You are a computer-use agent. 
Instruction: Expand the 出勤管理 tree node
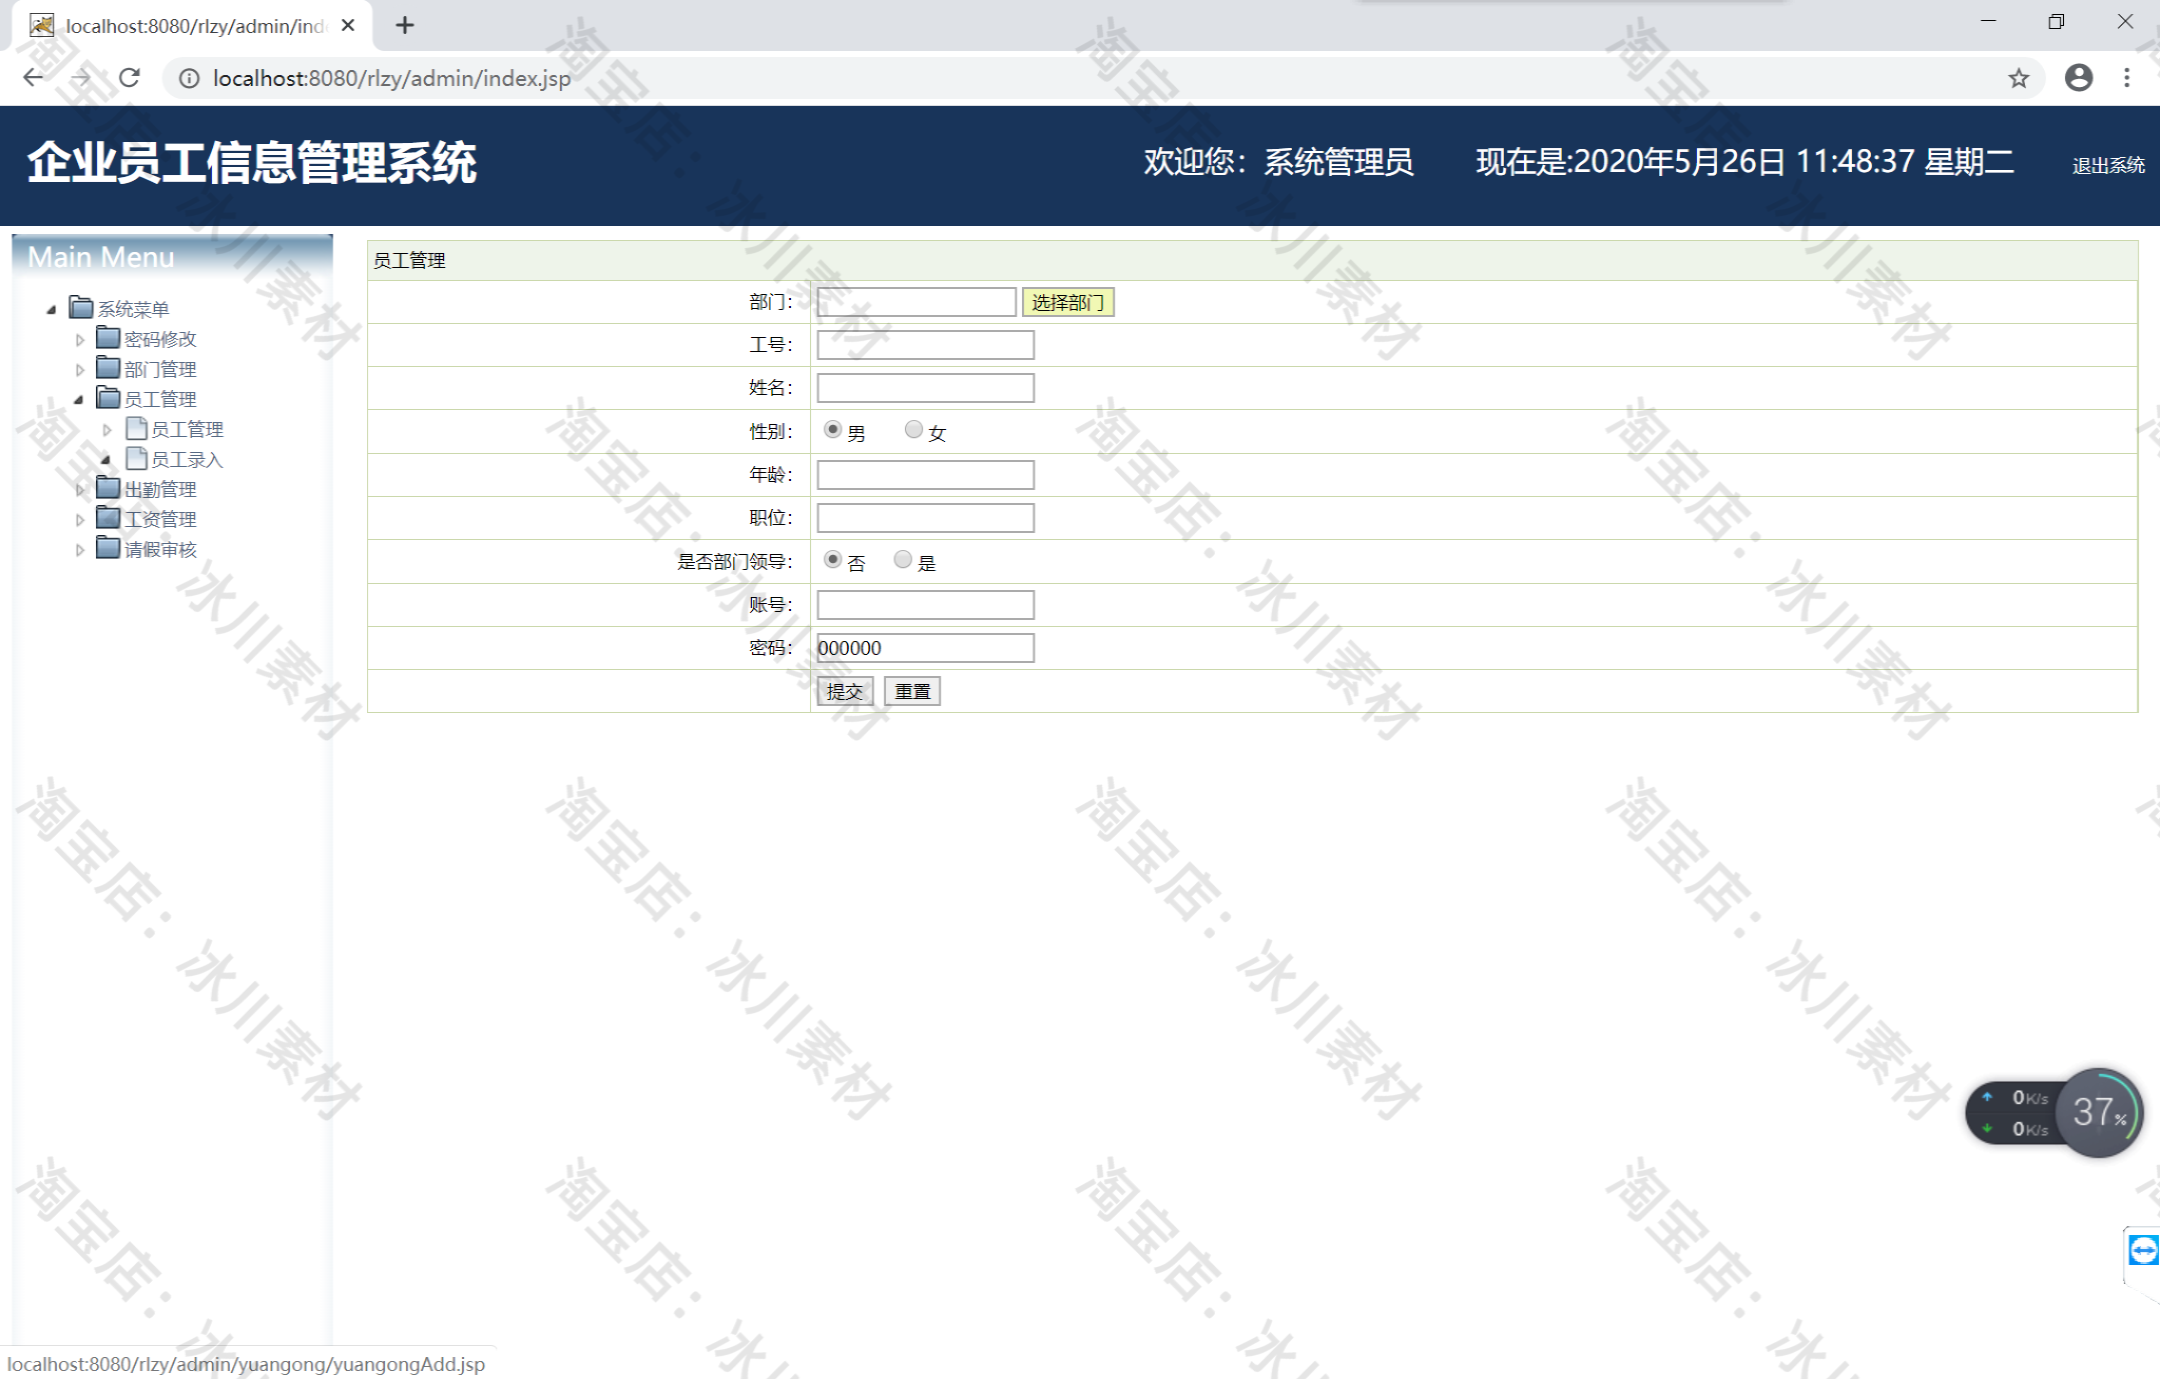pyautogui.click(x=79, y=490)
